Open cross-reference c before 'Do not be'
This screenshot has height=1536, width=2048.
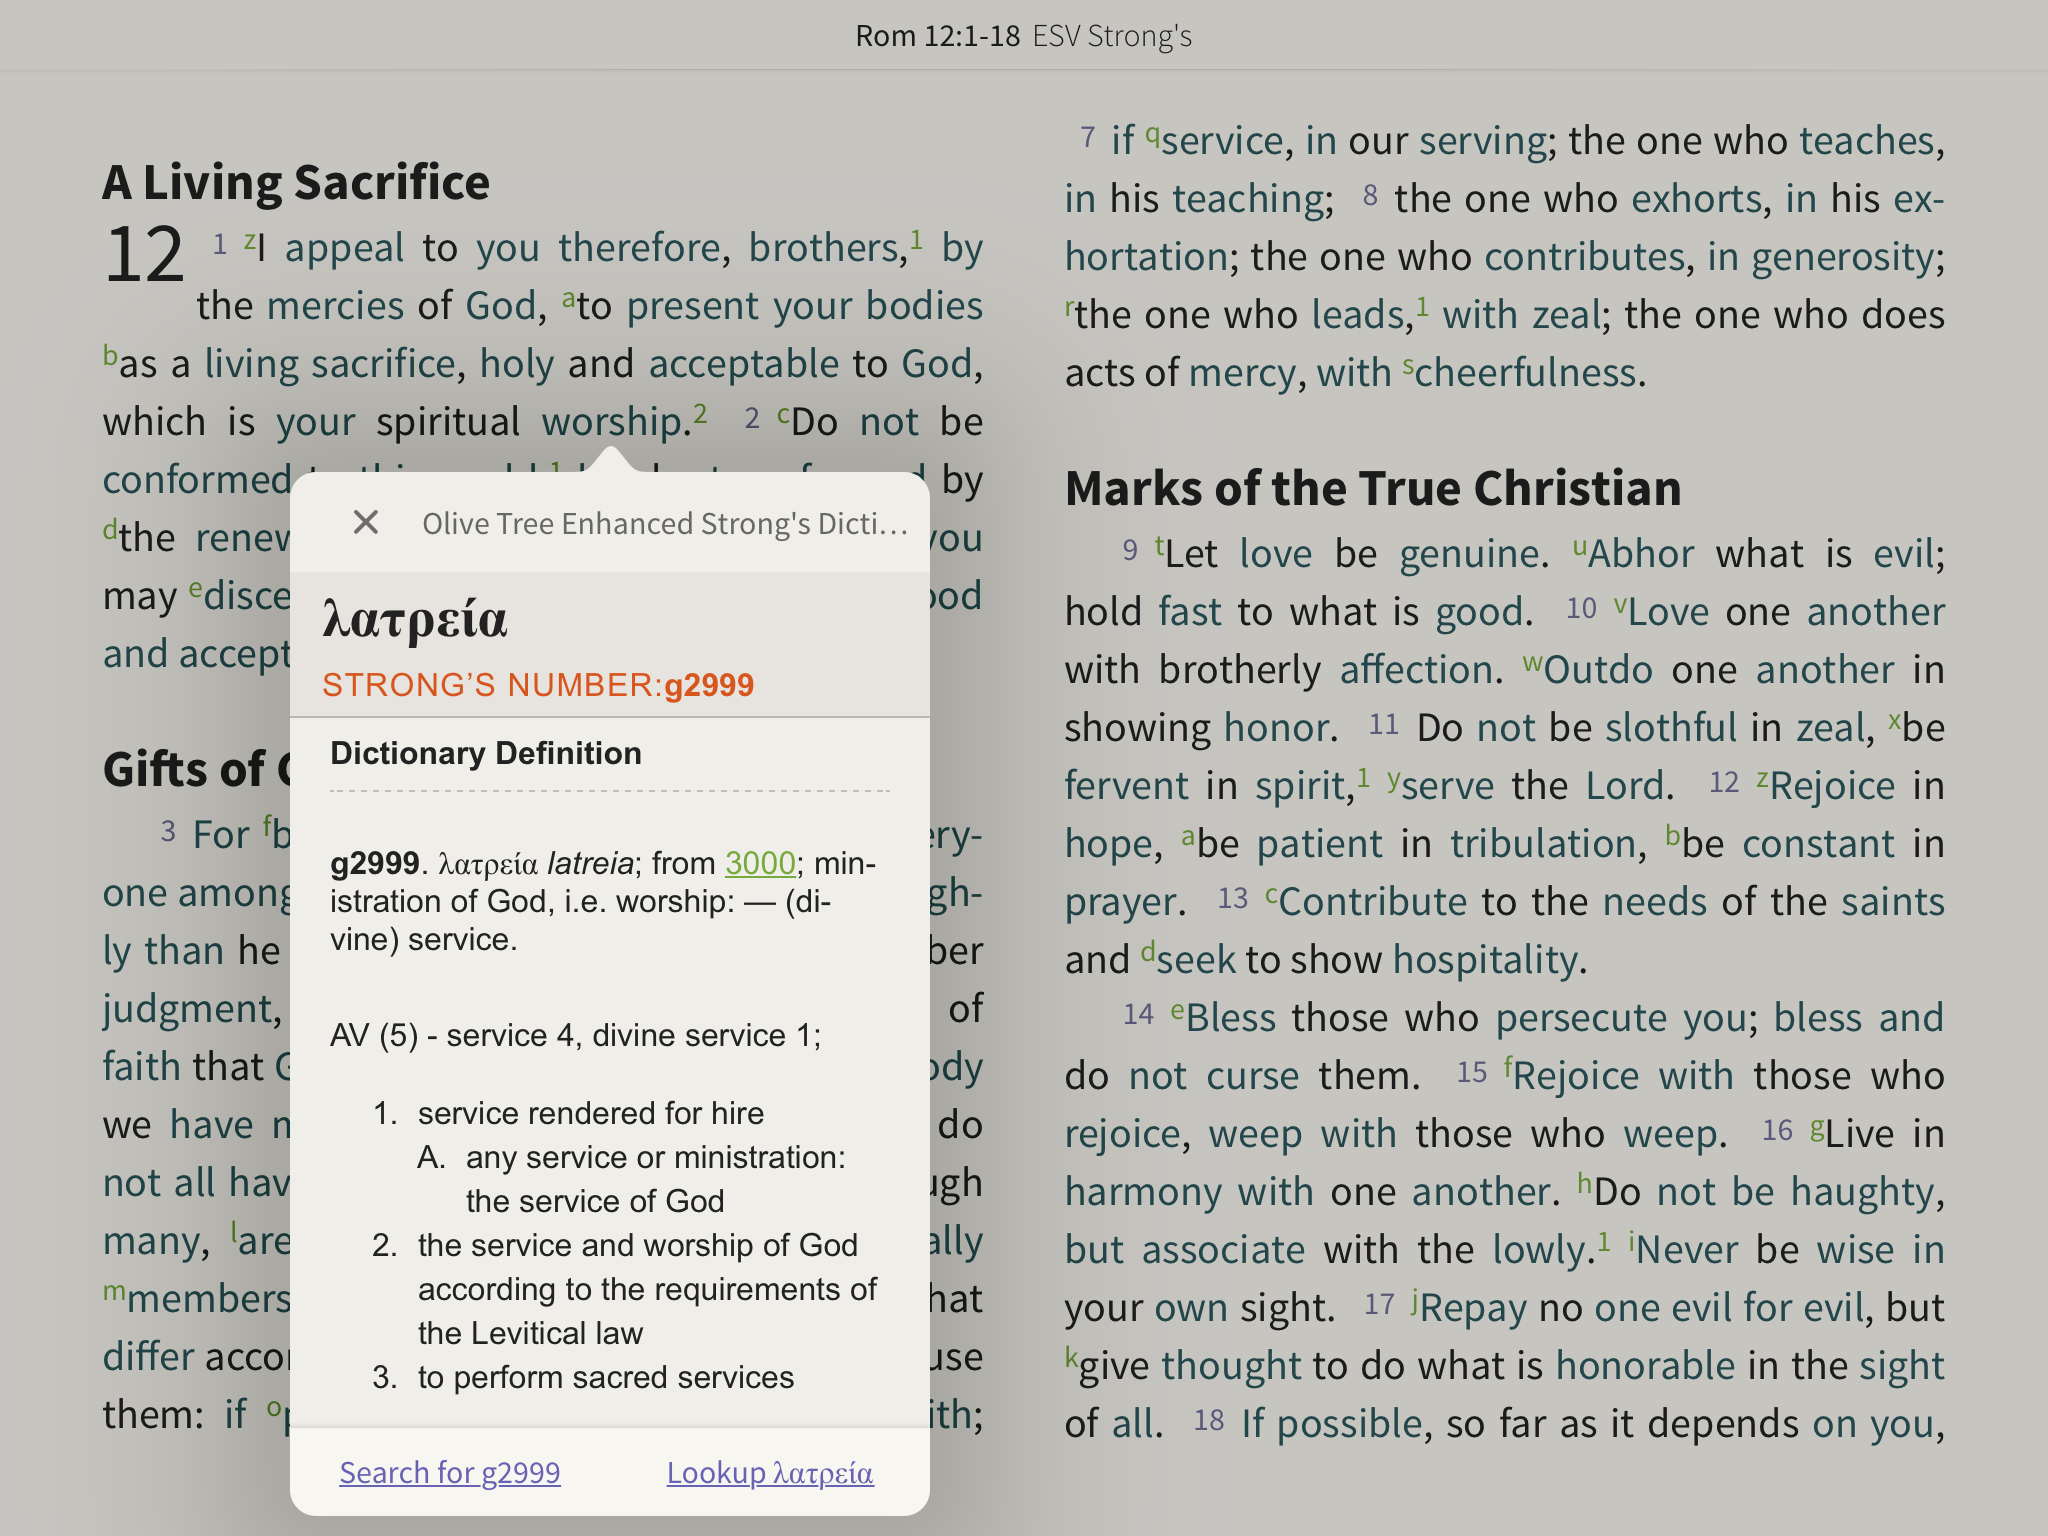pyautogui.click(x=783, y=413)
